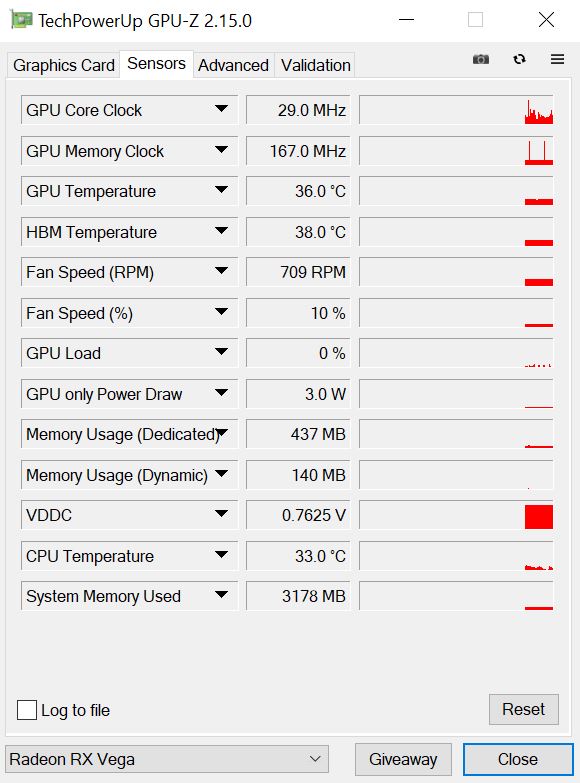Expand the System Memory Used dropdown
The height and width of the screenshot is (783, 580).
pyautogui.click(x=221, y=594)
